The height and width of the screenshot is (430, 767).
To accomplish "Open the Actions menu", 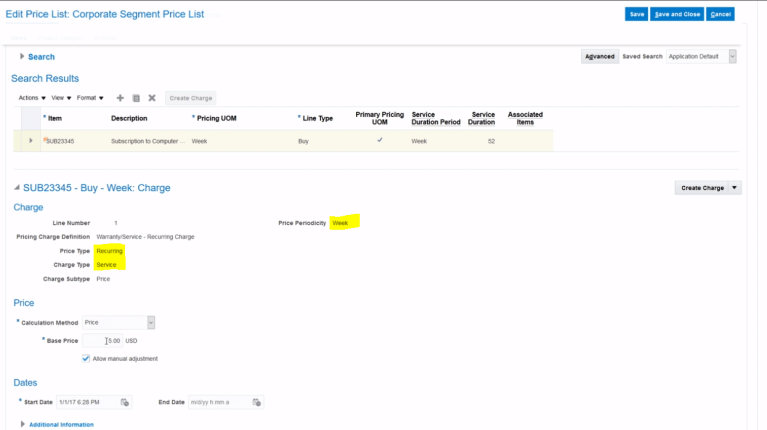I will (x=32, y=98).
